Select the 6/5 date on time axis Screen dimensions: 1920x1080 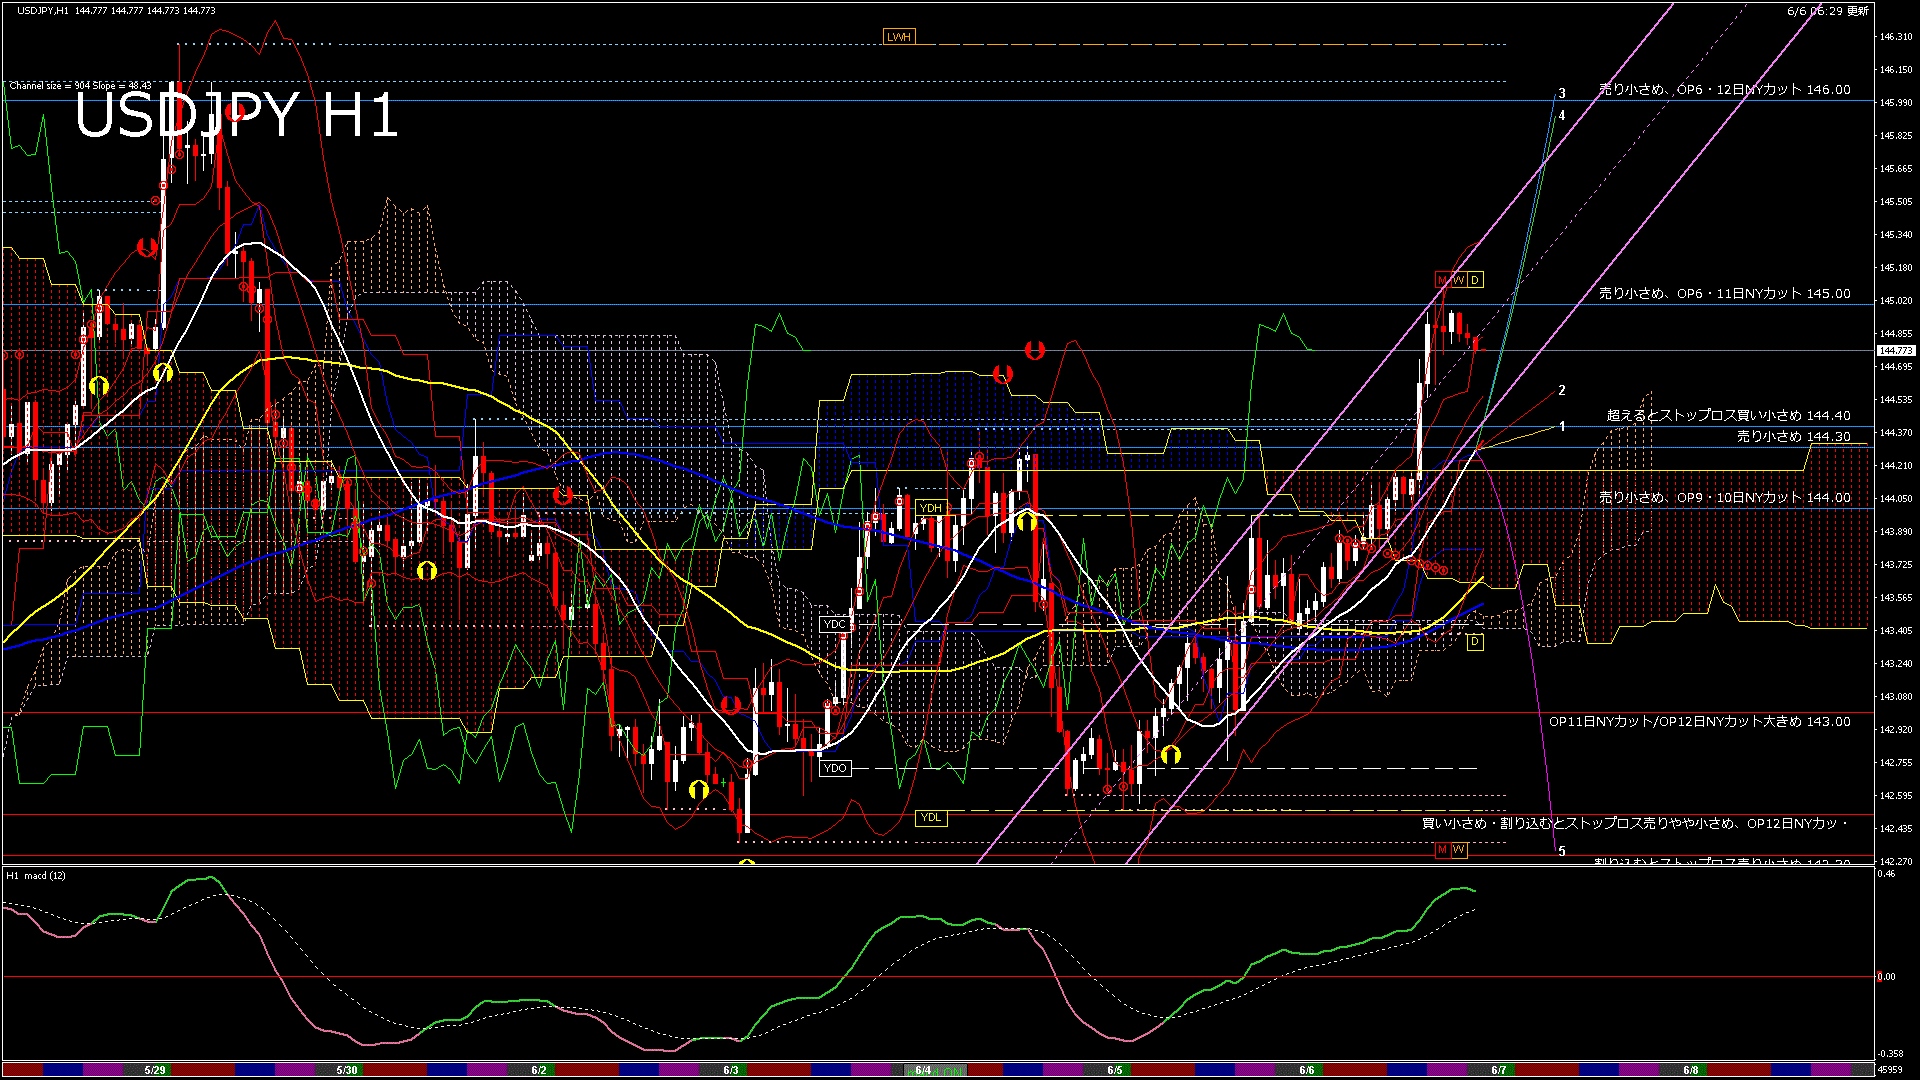pos(1115,1070)
